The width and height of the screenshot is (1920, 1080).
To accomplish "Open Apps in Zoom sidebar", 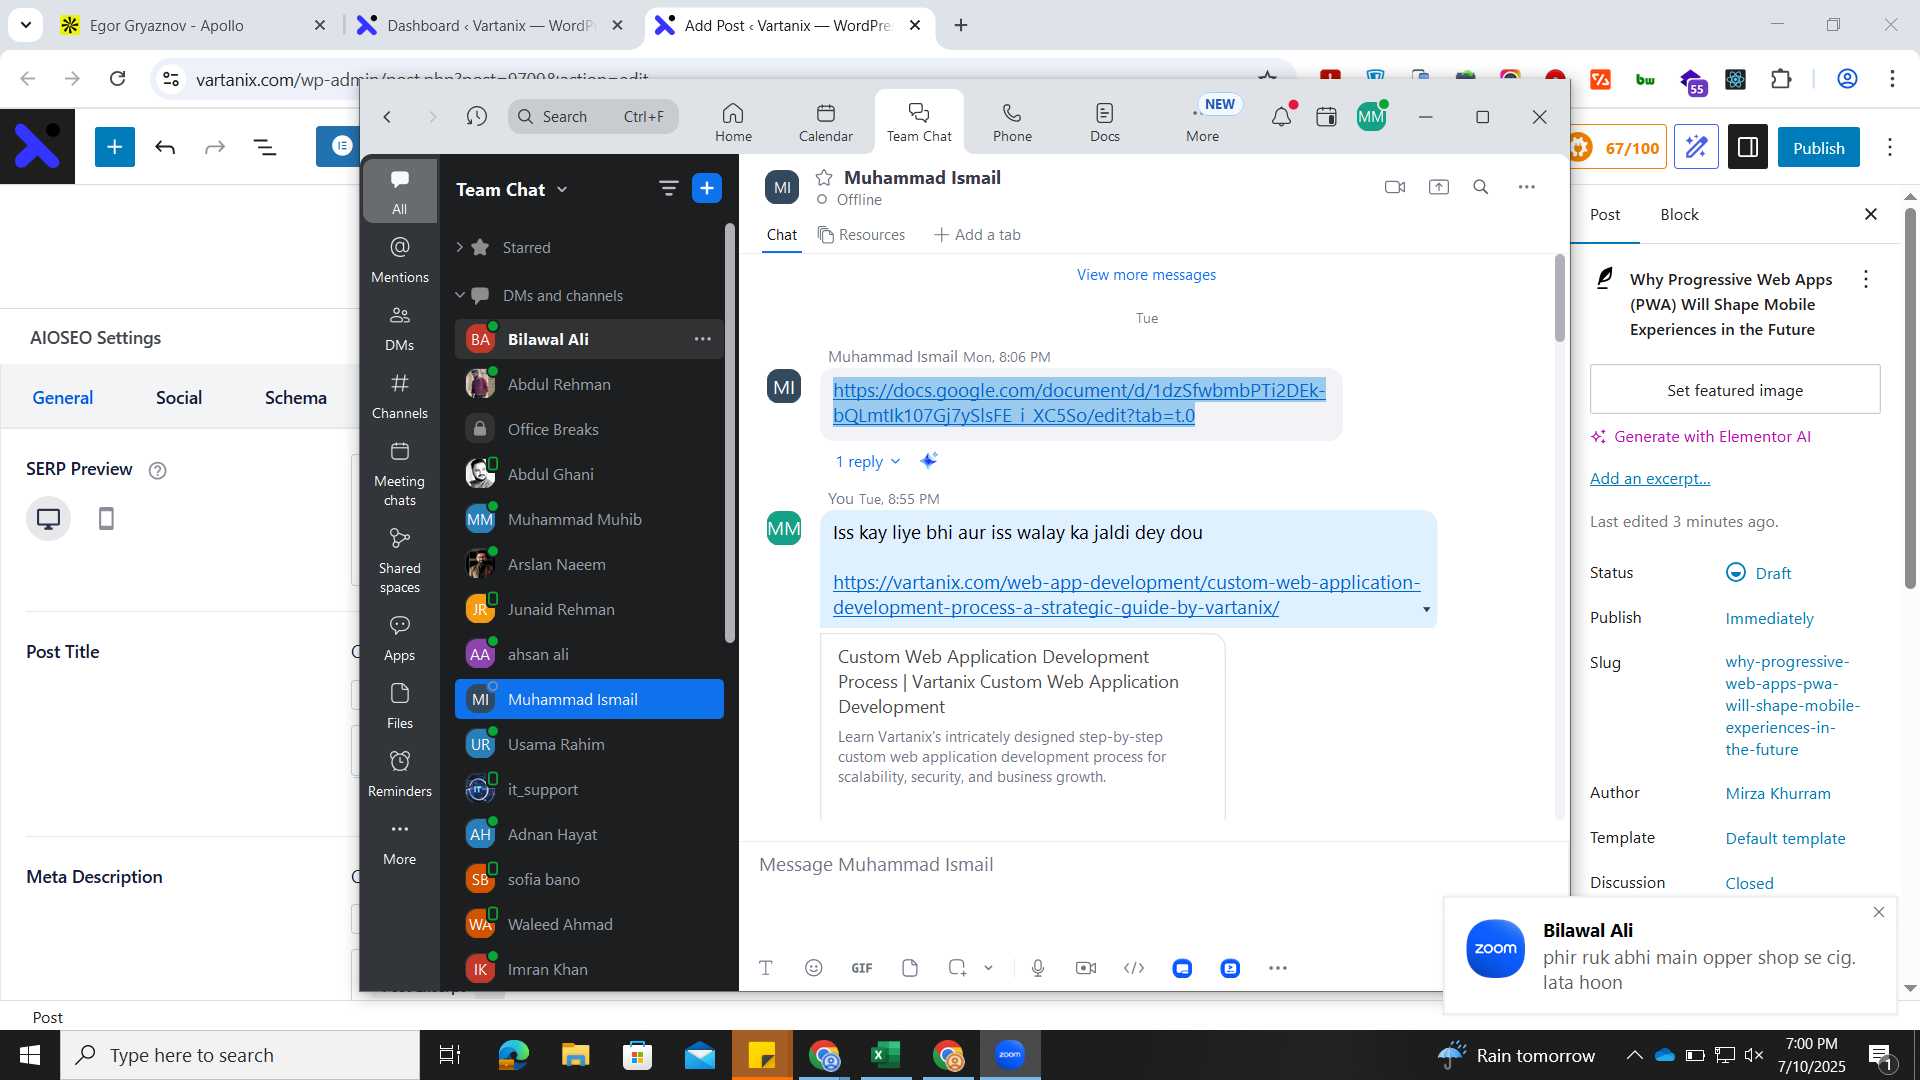I will click(399, 638).
